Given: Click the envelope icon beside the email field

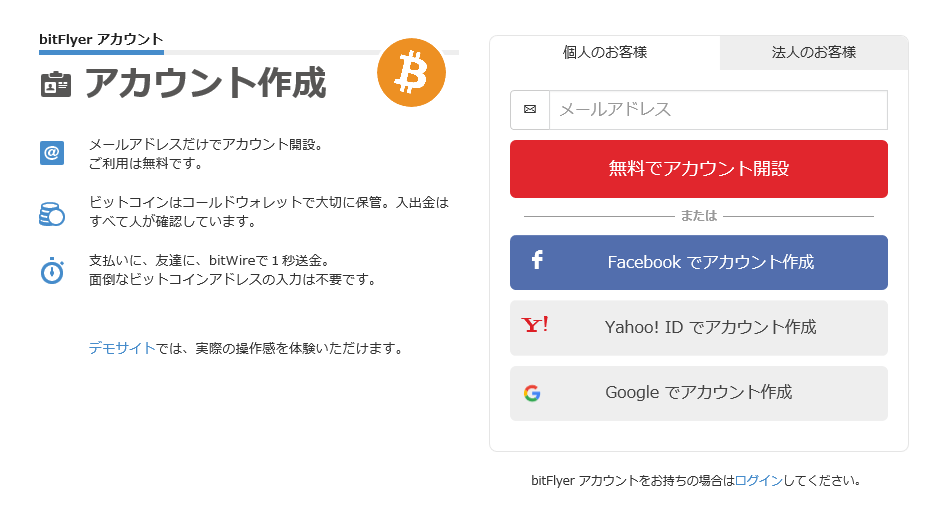Looking at the screenshot, I should [530, 110].
